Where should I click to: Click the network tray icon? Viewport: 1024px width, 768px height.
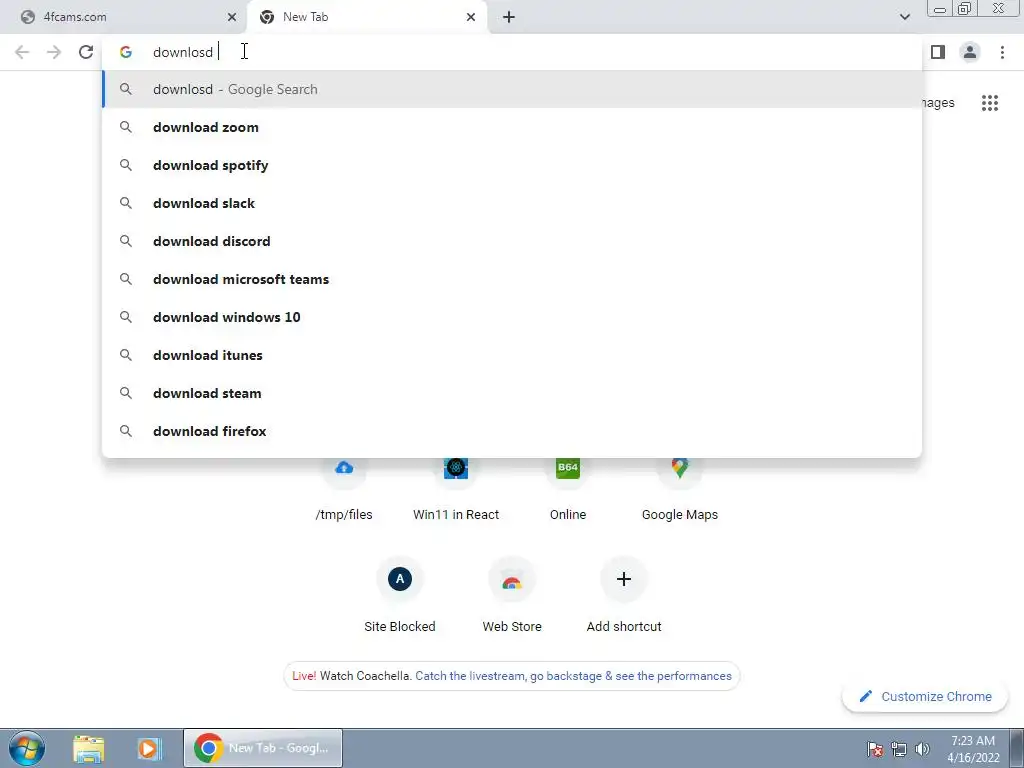pyautogui.click(x=899, y=749)
